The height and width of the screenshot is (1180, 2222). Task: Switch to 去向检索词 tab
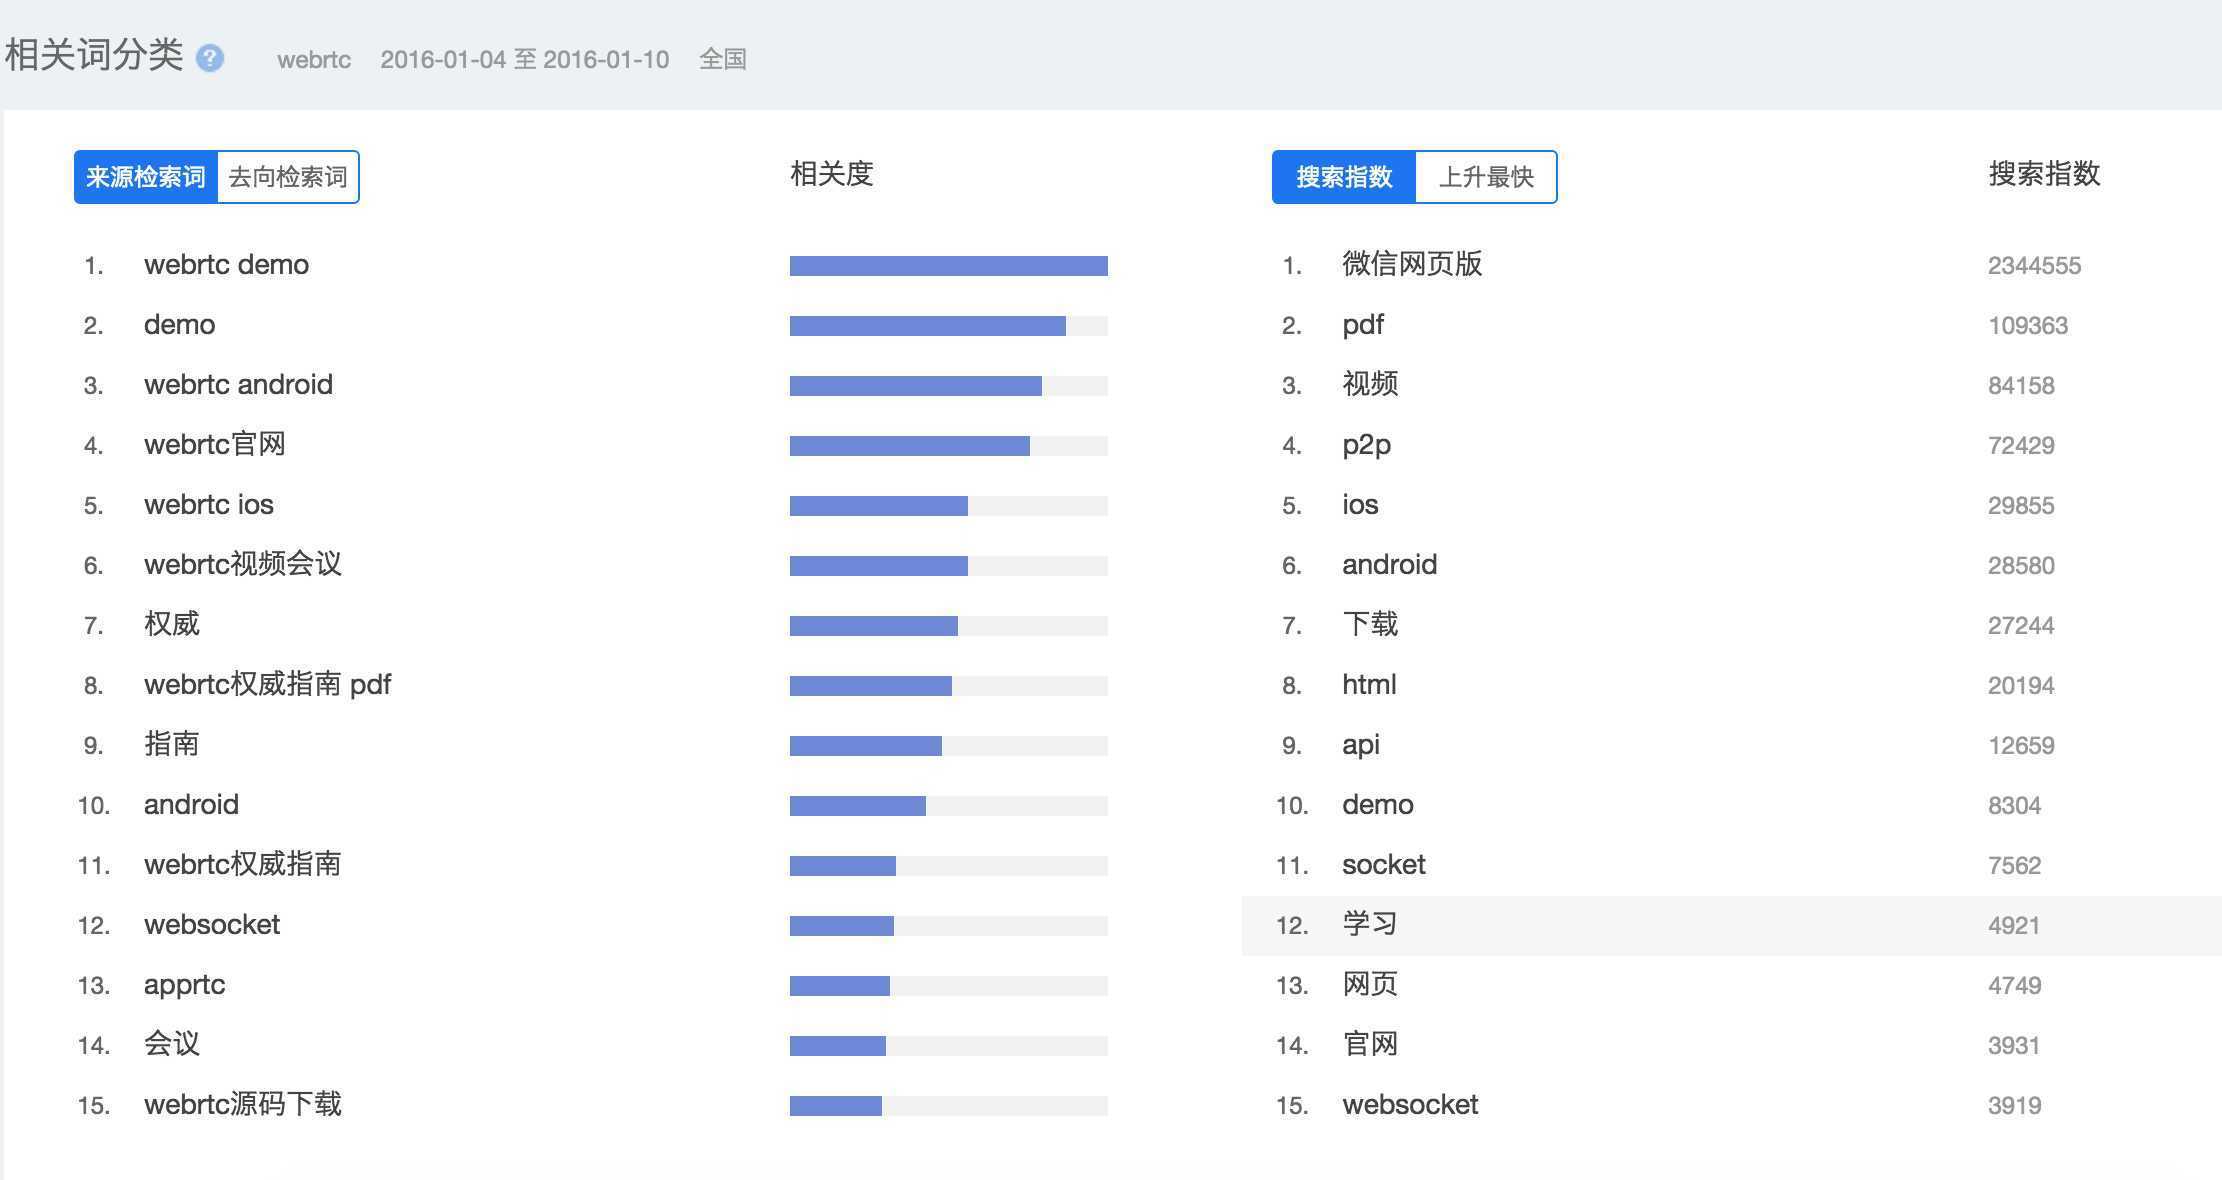click(x=288, y=177)
